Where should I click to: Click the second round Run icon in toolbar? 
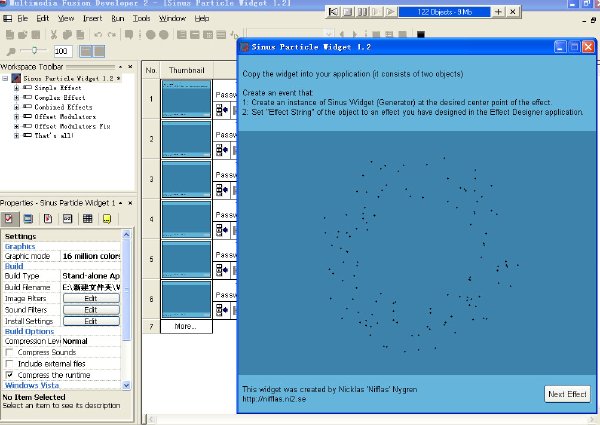point(164,35)
